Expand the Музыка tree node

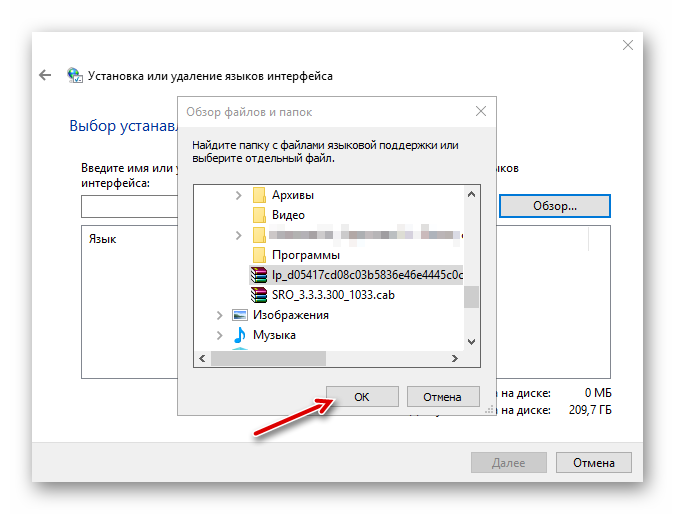[x=220, y=335]
